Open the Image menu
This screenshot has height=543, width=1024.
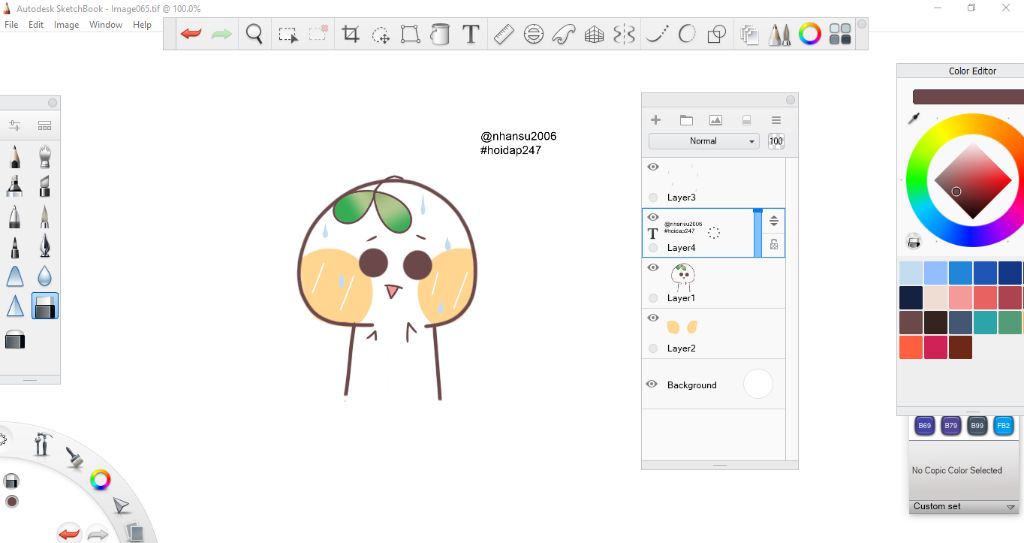[x=66, y=25]
